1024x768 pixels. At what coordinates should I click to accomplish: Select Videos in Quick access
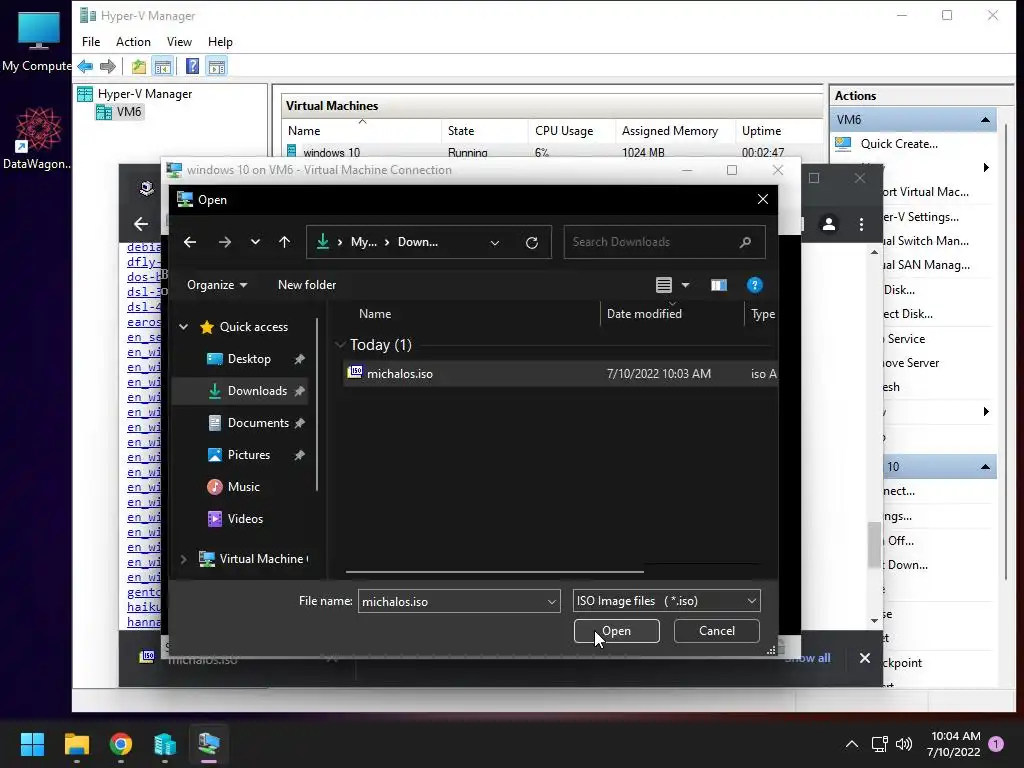pyautogui.click(x=245, y=519)
